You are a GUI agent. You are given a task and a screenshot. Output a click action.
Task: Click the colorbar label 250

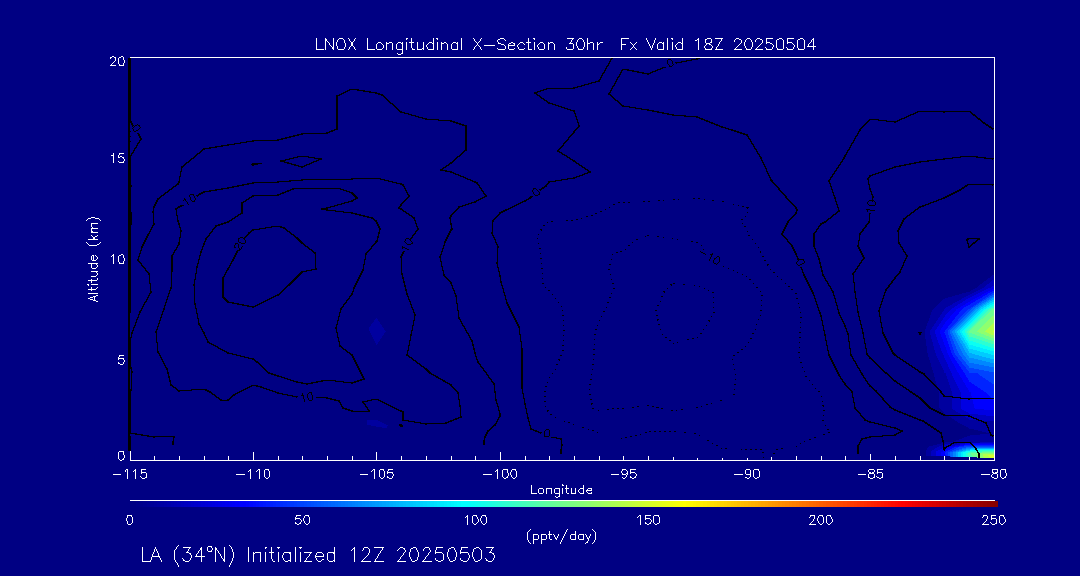click(x=994, y=520)
